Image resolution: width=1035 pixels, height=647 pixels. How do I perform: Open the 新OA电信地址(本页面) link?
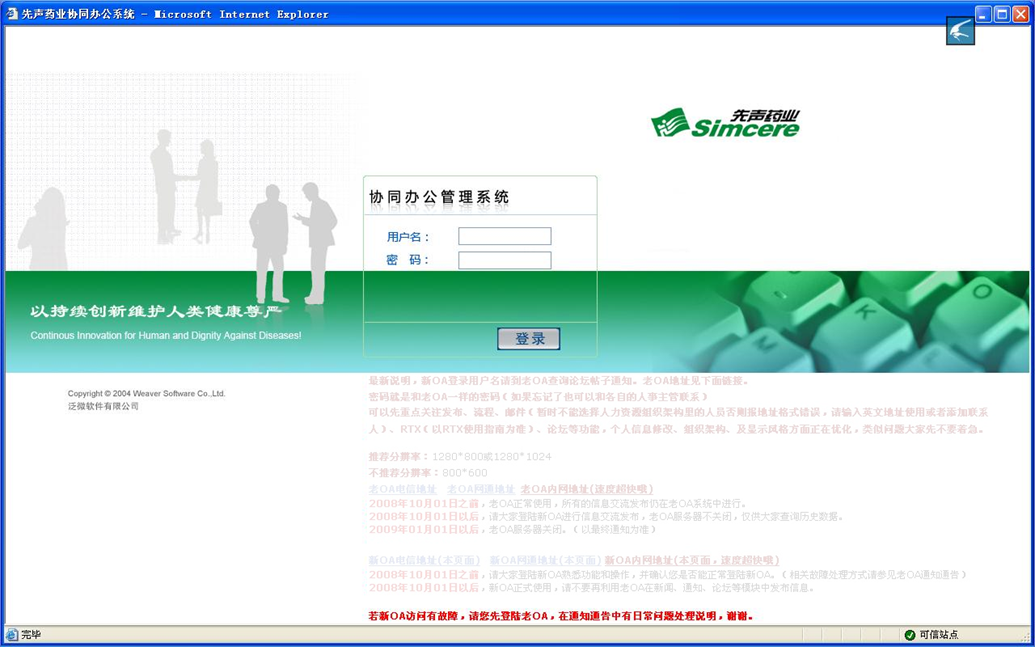[424, 561]
